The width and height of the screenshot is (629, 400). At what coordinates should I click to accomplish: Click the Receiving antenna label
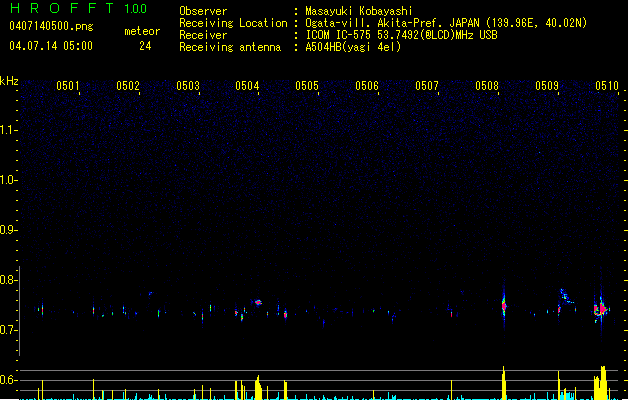pos(230,47)
